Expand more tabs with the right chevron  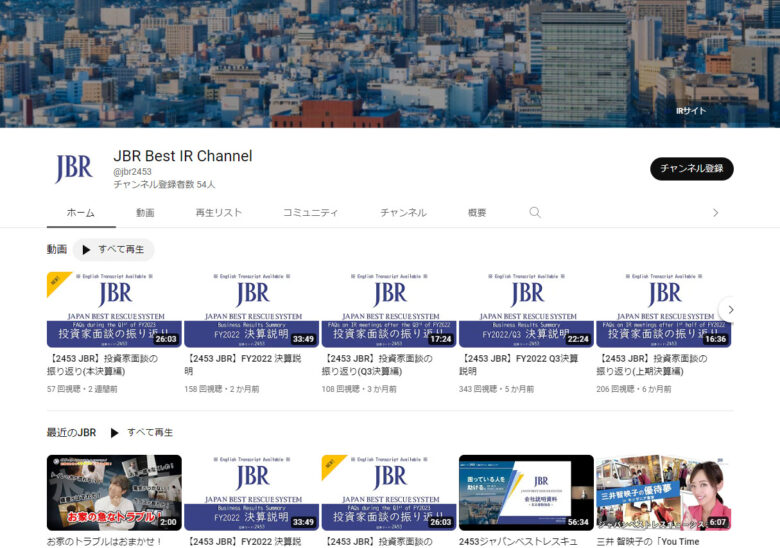pyautogui.click(x=715, y=213)
